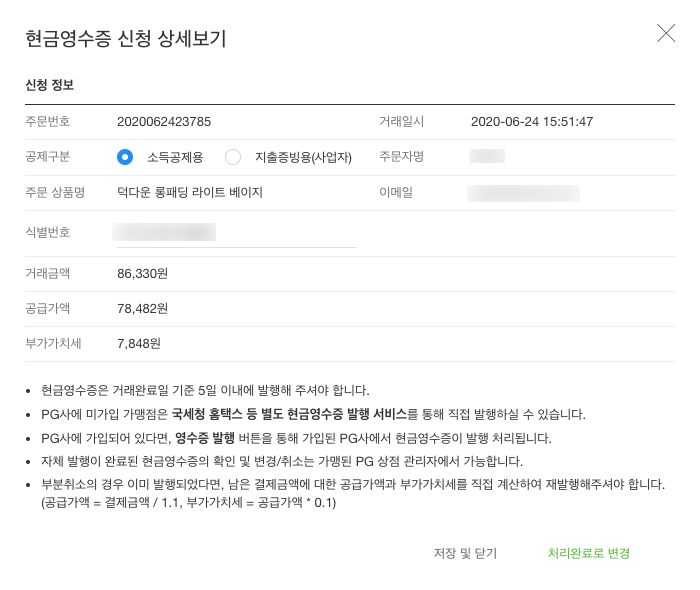Image resolution: width=700 pixels, height=590 pixels.
Task: Click the blurred 주문자명 value
Action: click(x=487, y=156)
